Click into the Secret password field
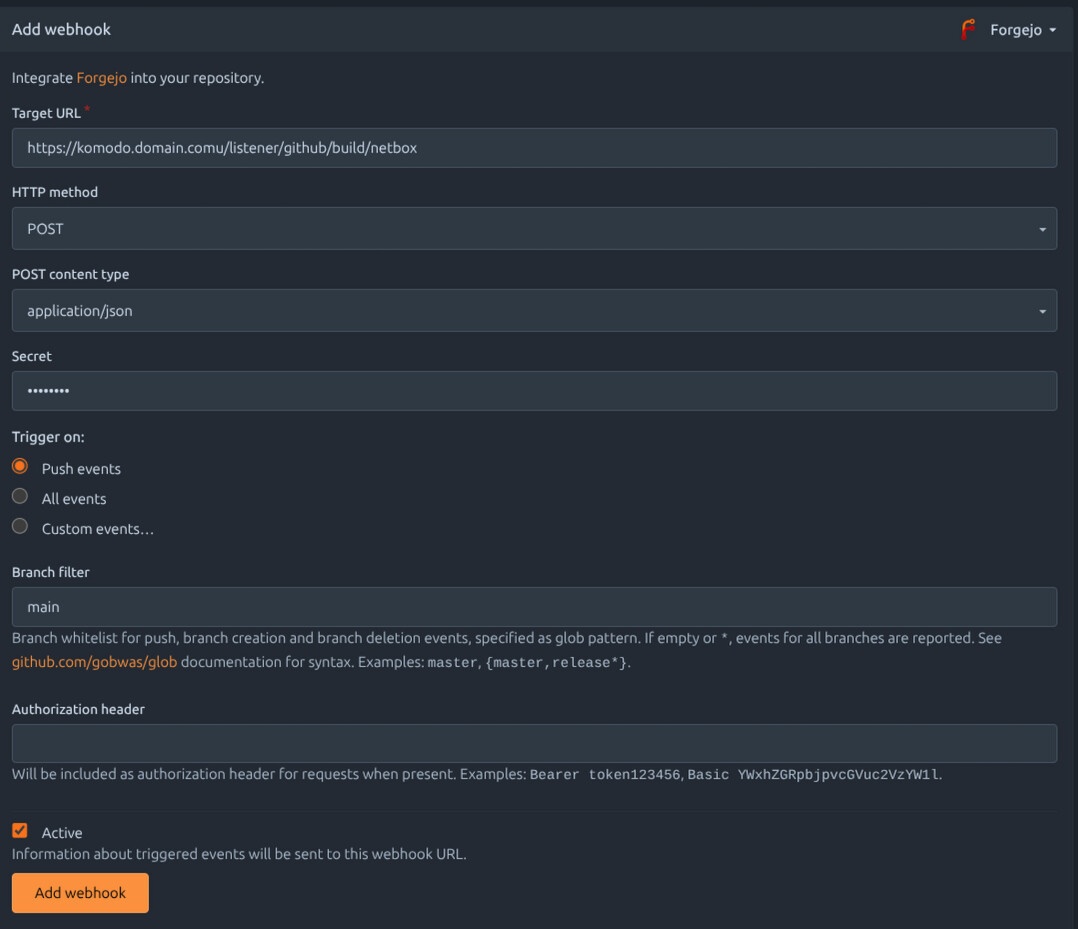 click(x=534, y=391)
